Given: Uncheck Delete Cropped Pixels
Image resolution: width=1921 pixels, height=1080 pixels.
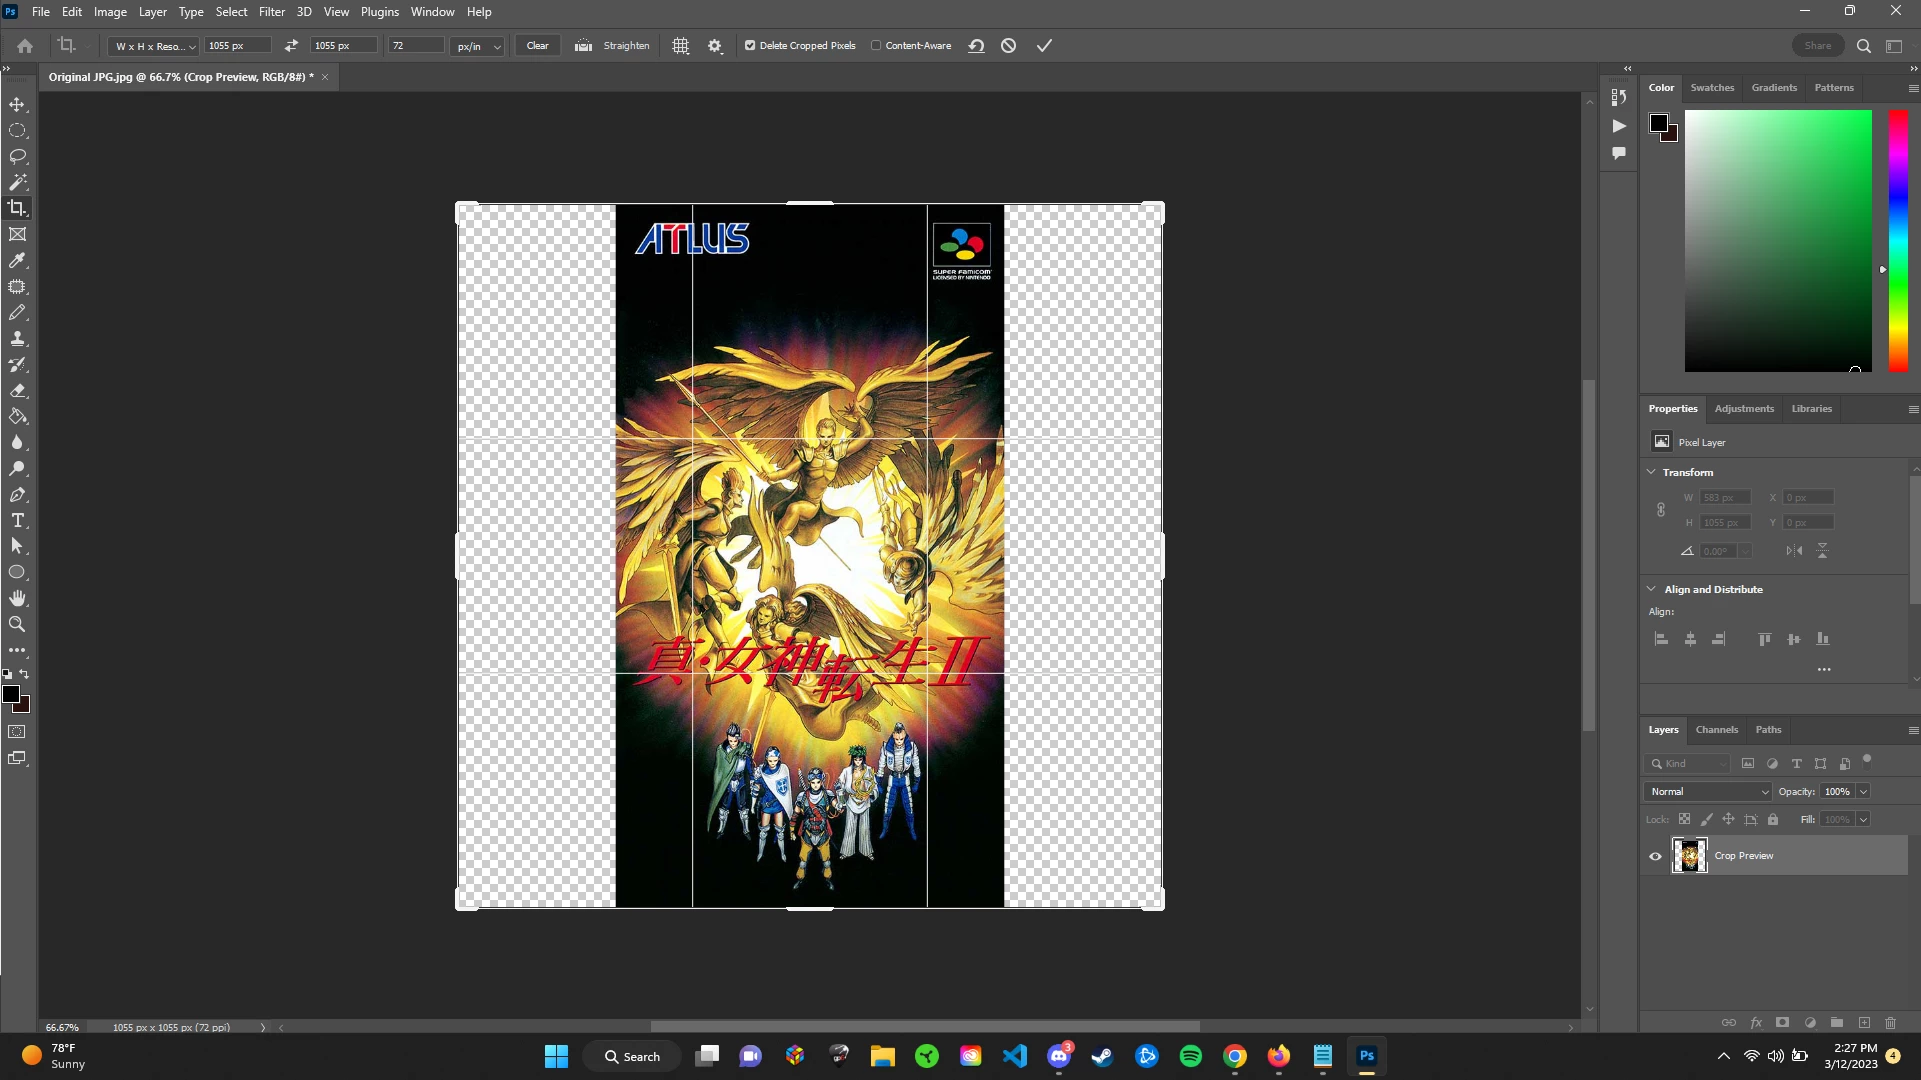Looking at the screenshot, I should [x=750, y=46].
